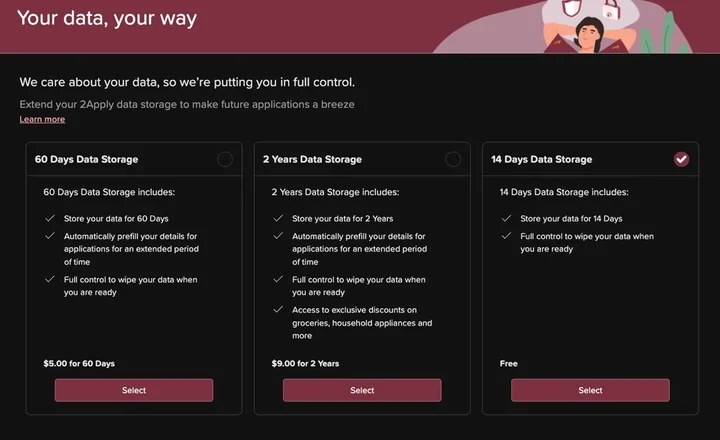The height and width of the screenshot is (440, 720).
Task: Click the woman illustration in the banner
Action: (x=590, y=34)
